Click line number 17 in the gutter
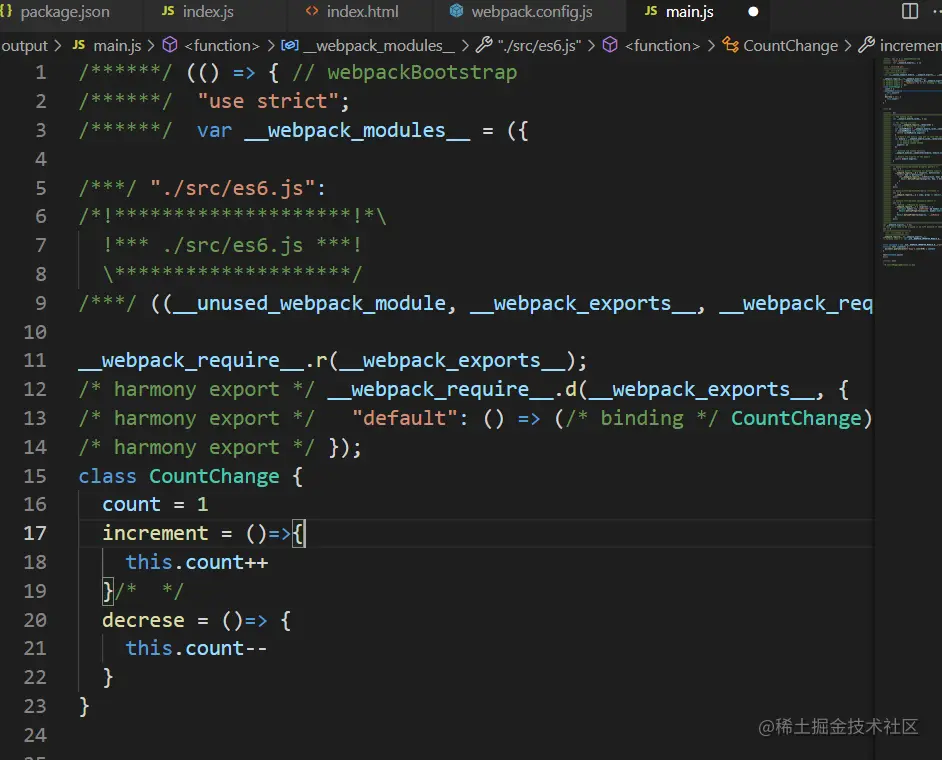Viewport: 942px width, 760px height. click(35, 533)
